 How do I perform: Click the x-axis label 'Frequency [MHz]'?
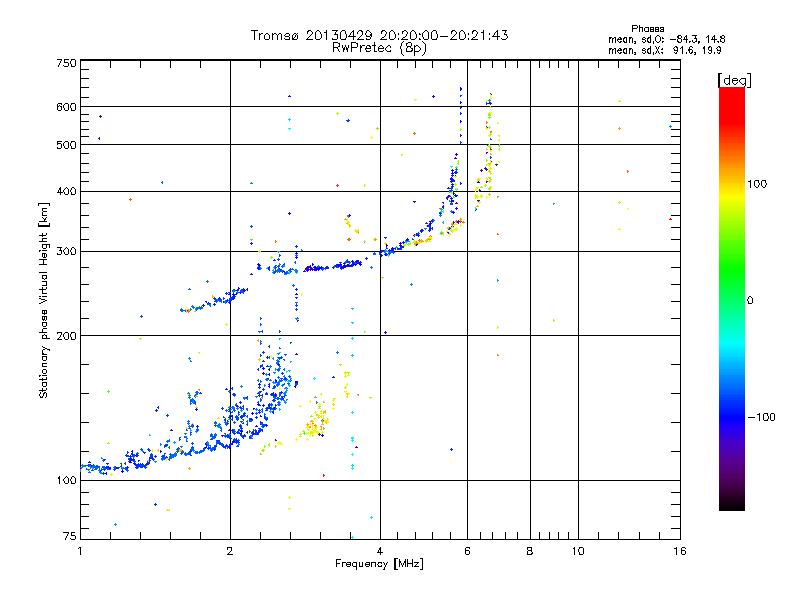click(379, 564)
